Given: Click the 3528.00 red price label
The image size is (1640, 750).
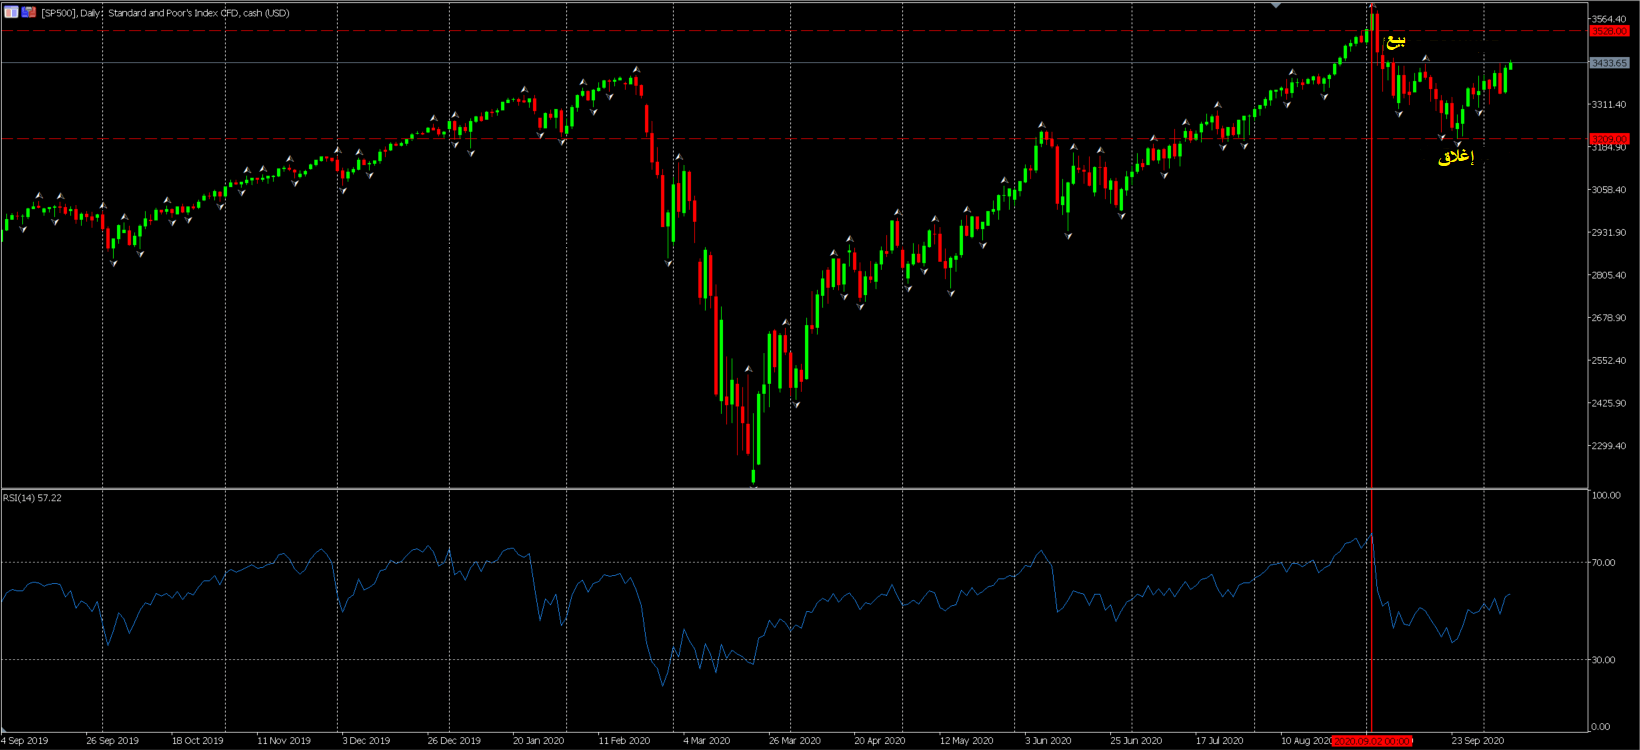Looking at the screenshot, I should pyautogui.click(x=1609, y=31).
